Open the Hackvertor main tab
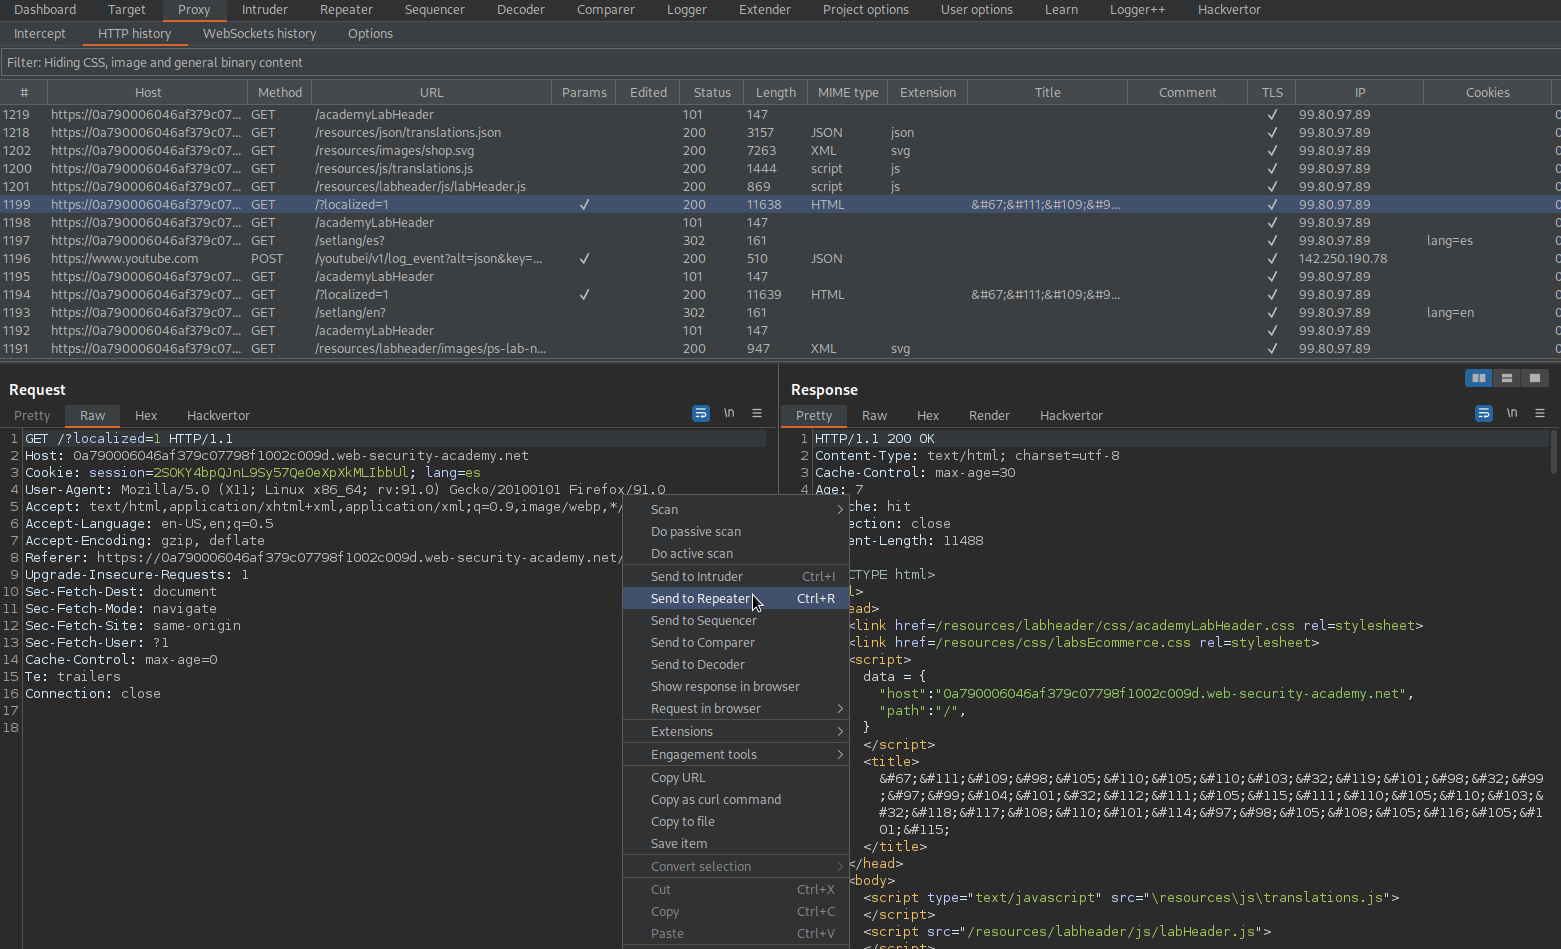1561x949 pixels. (x=1229, y=10)
